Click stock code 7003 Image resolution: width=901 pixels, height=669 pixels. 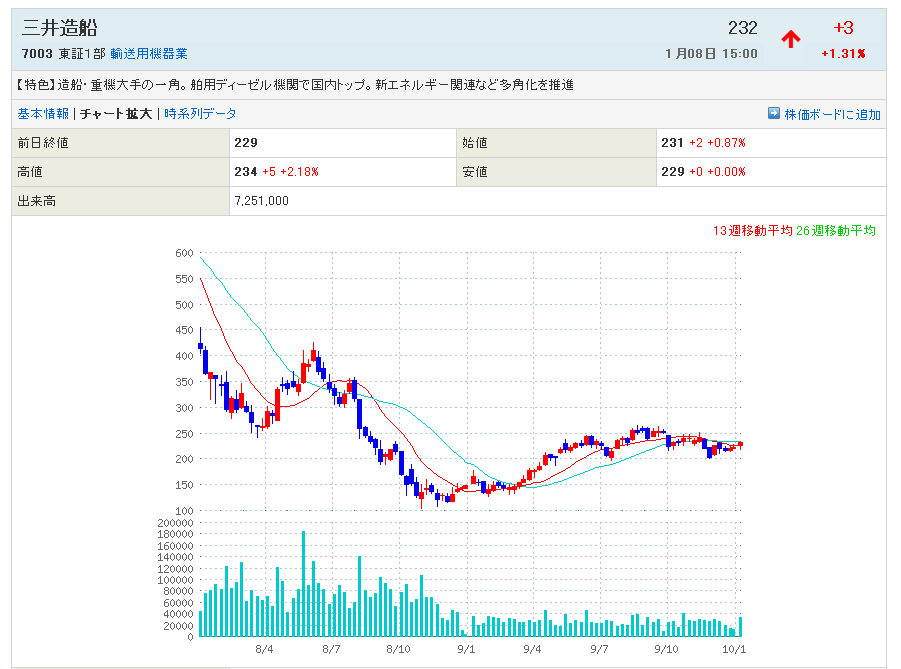[x=37, y=53]
